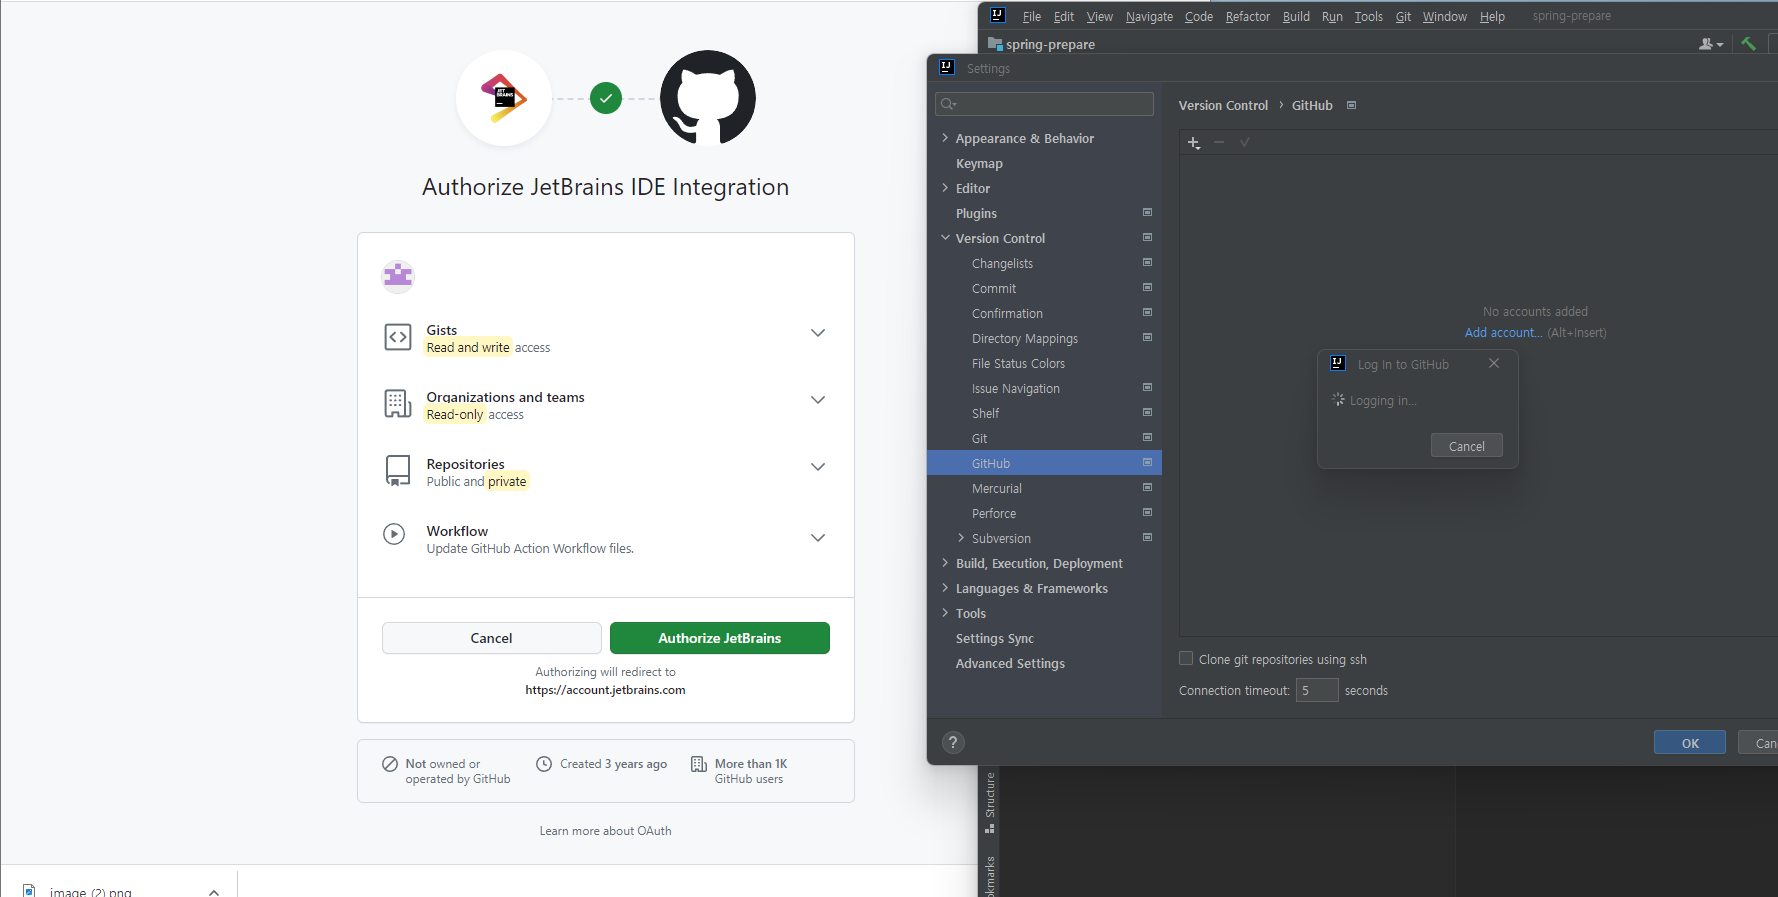Click the project icon beside Mercurial
Viewport: 1778px width, 897px height.
click(x=1148, y=487)
